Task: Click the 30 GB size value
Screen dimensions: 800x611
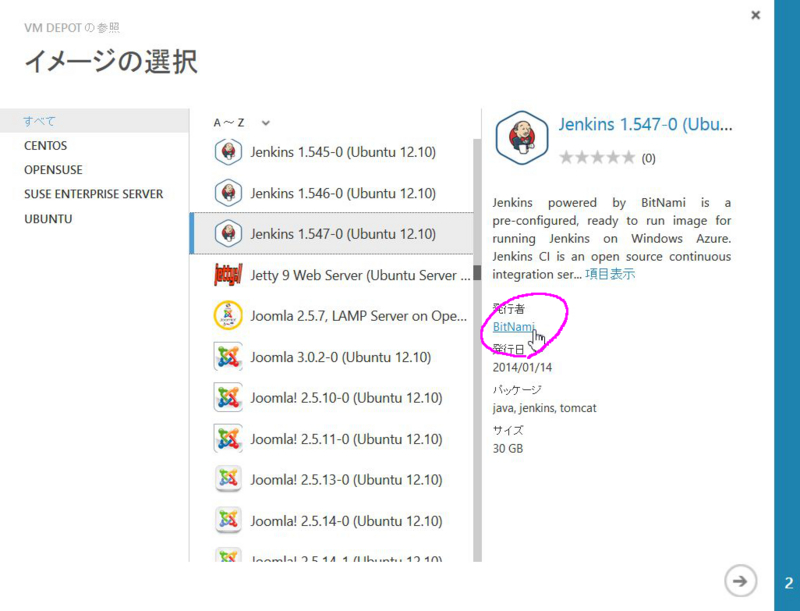Action: (508, 448)
